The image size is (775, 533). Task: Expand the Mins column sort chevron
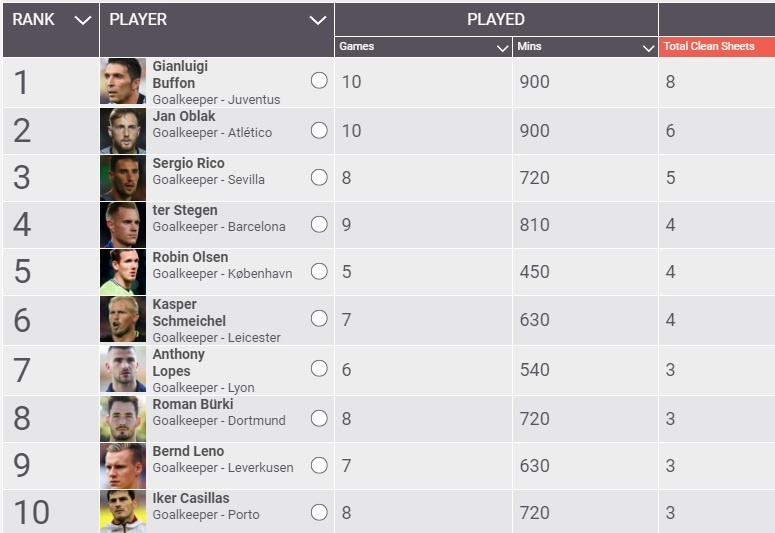coord(647,47)
